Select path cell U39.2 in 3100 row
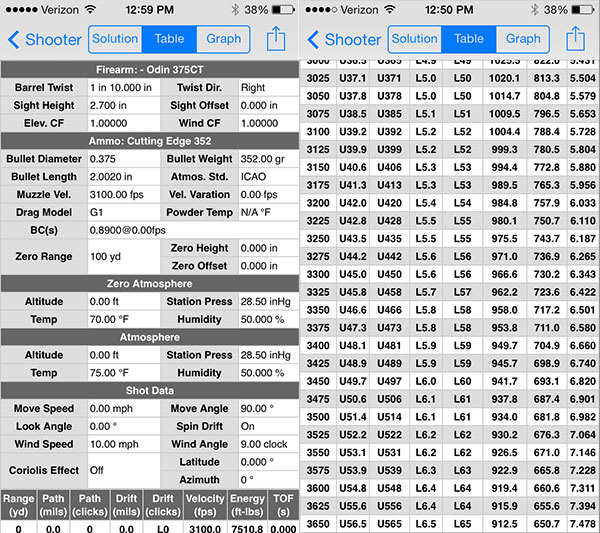Viewport: 600px width, 533px height. pyautogui.click(x=352, y=132)
